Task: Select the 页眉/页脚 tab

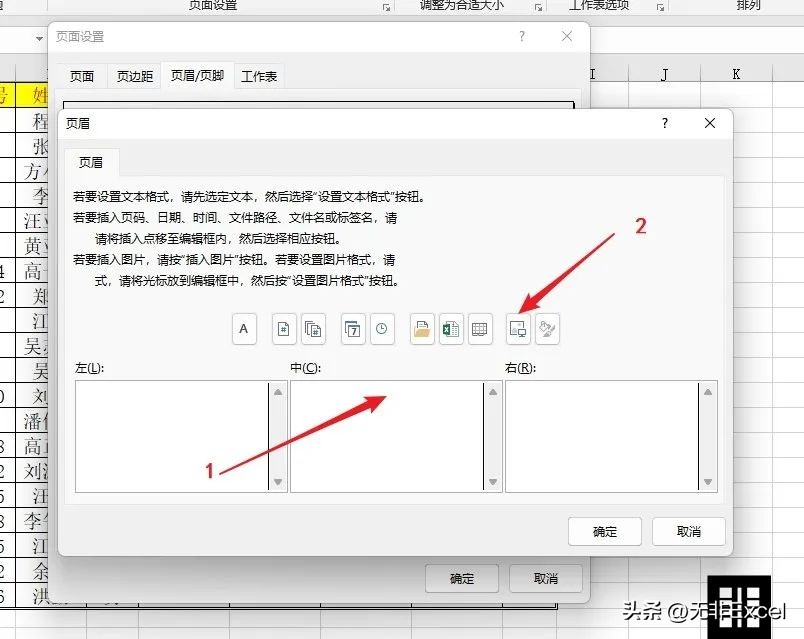Action: coord(197,75)
